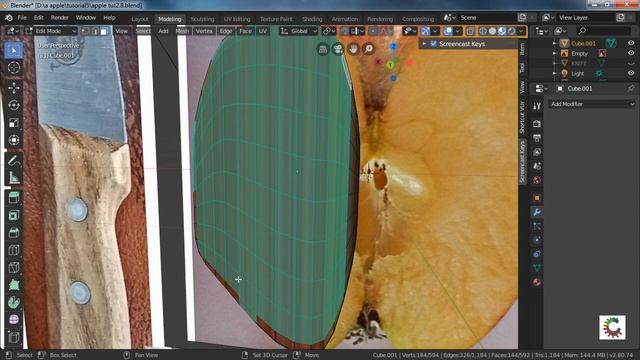This screenshot has width=640, height=360.
Task: Select the Inset Faces tool
Action: [x=14, y=215]
